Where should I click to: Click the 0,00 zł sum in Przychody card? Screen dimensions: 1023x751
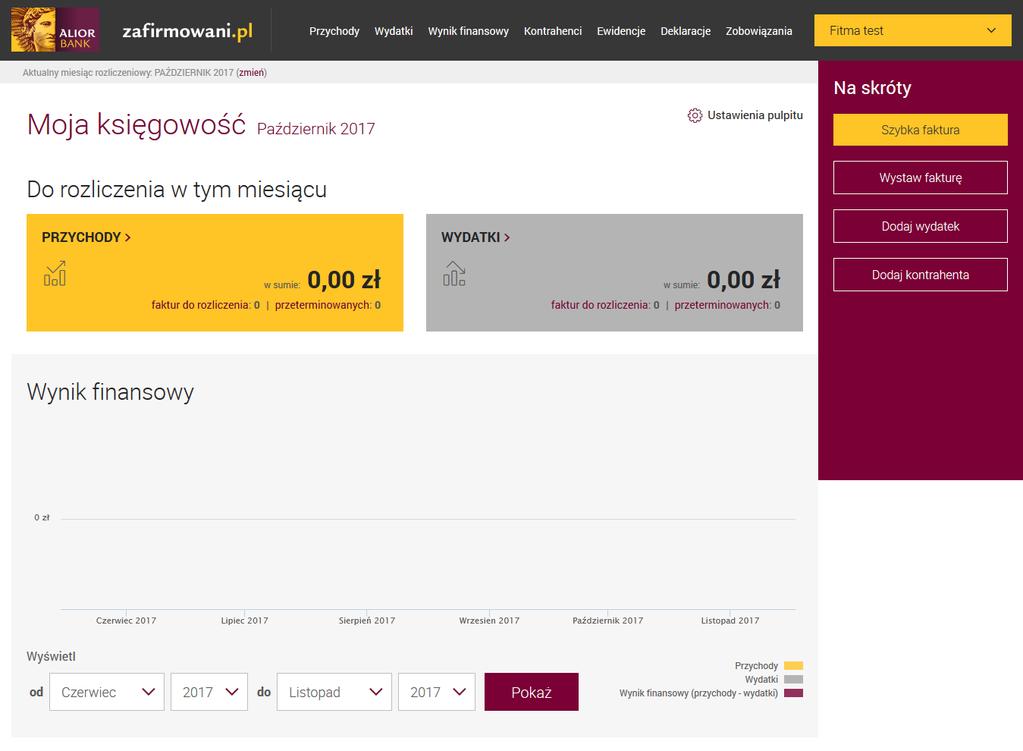[344, 280]
